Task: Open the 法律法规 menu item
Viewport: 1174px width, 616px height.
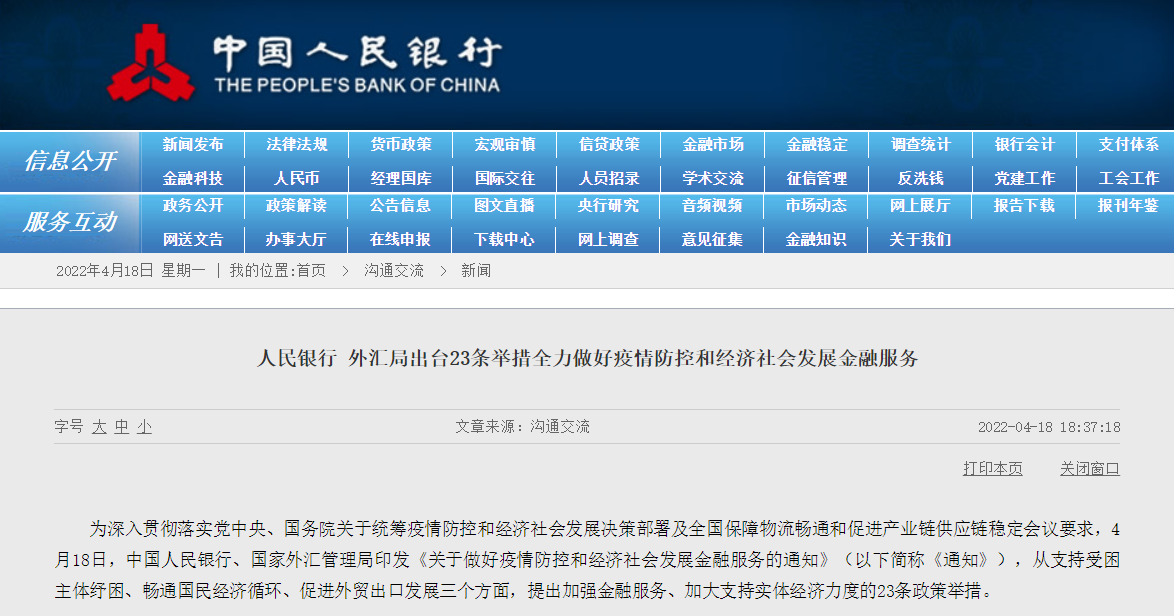Action: [x=296, y=144]
